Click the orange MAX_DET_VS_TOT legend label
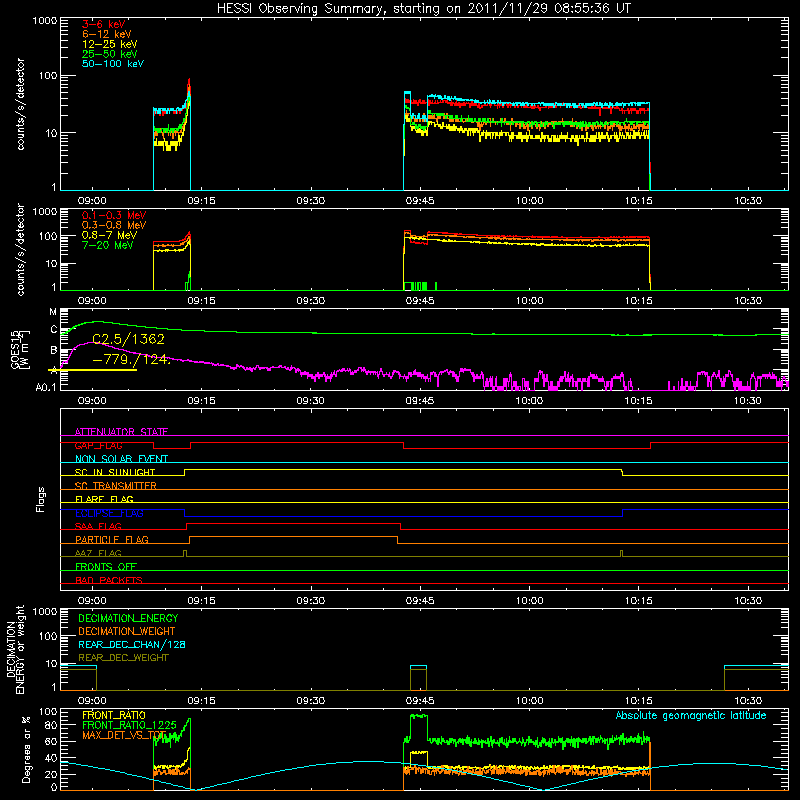The height and width of the screenshot is (800, 800). (123, 735)
